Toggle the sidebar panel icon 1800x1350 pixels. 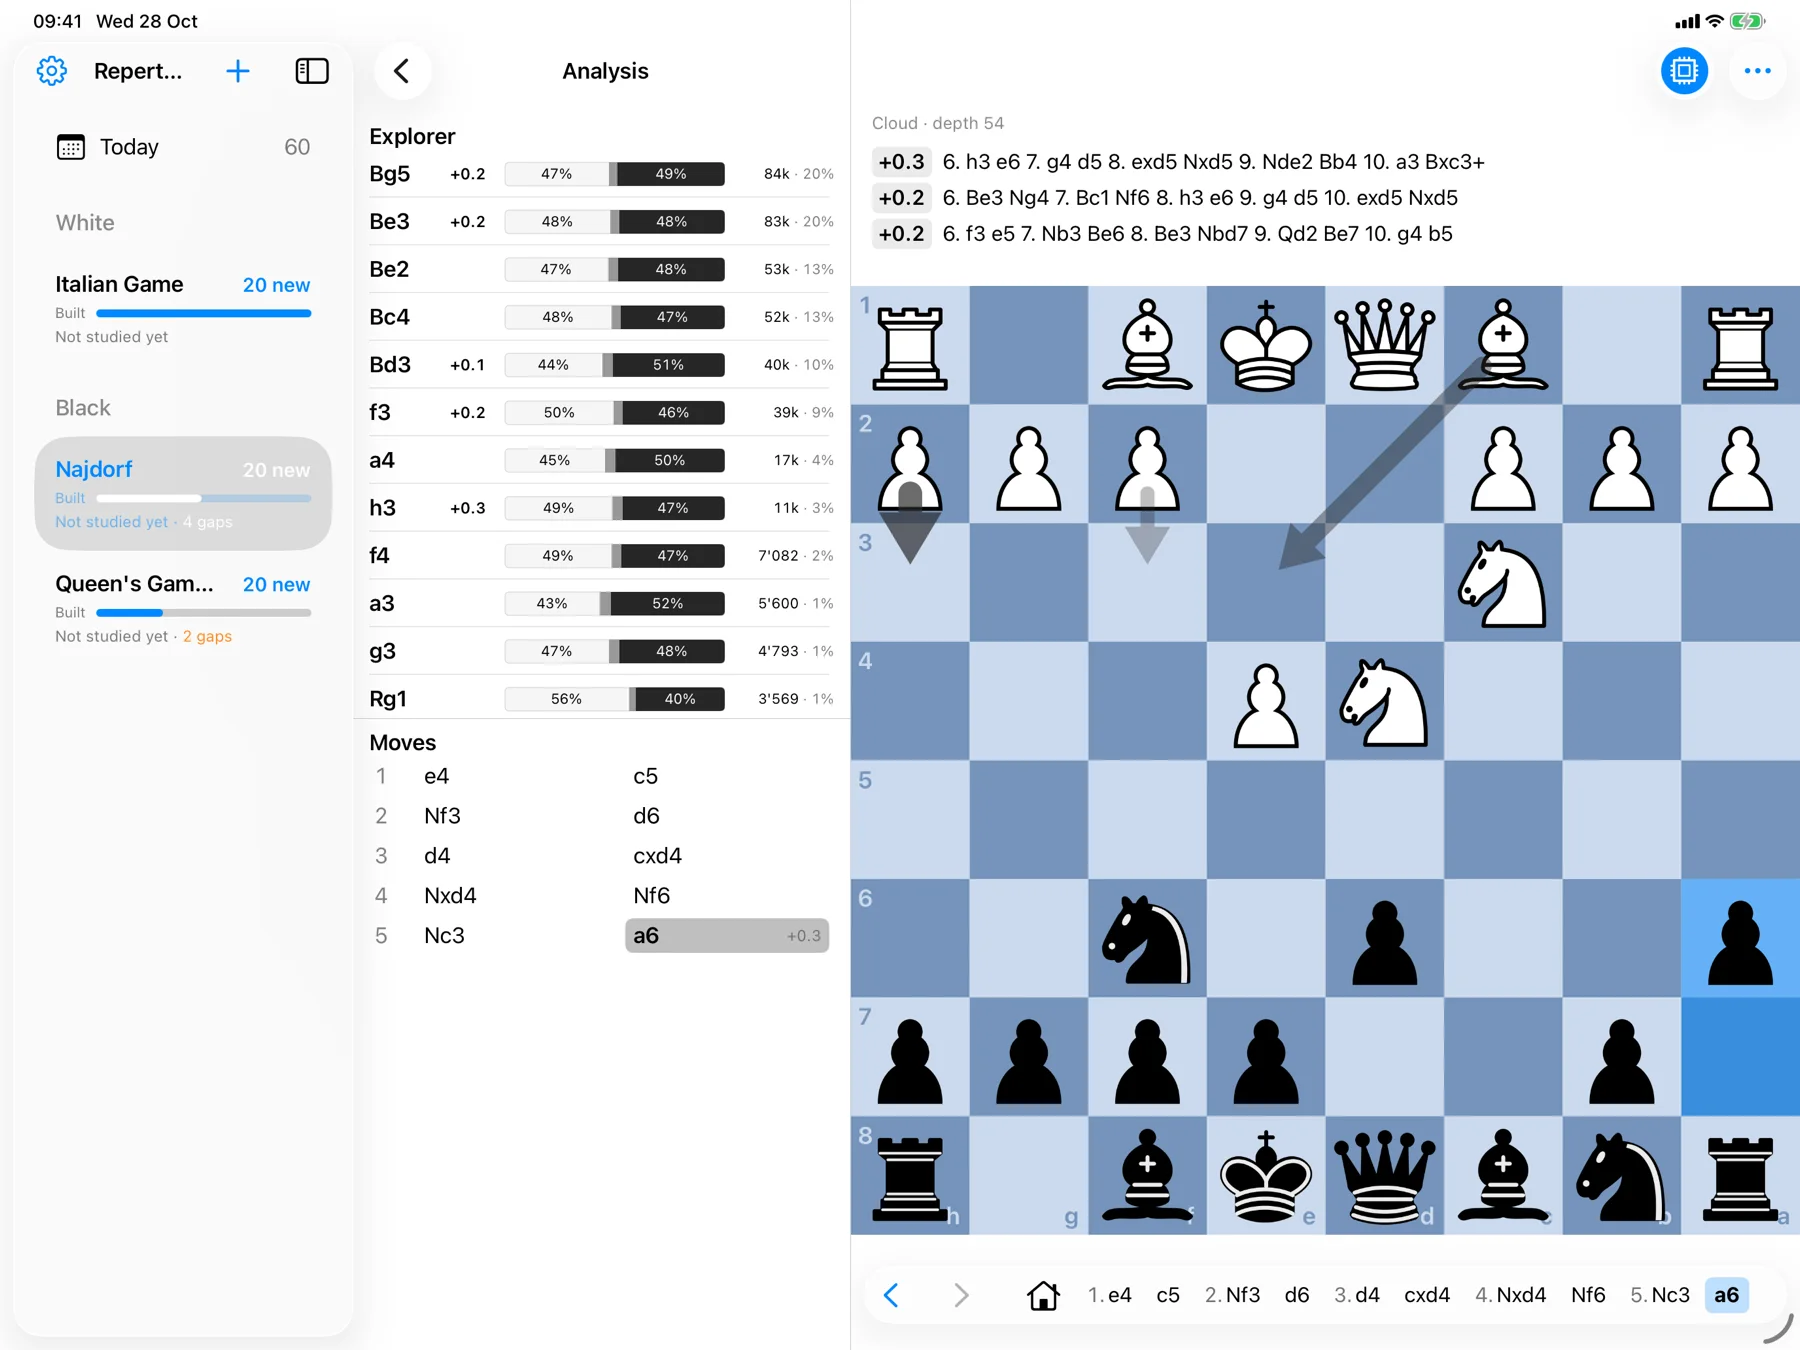(x=312, y=71)
